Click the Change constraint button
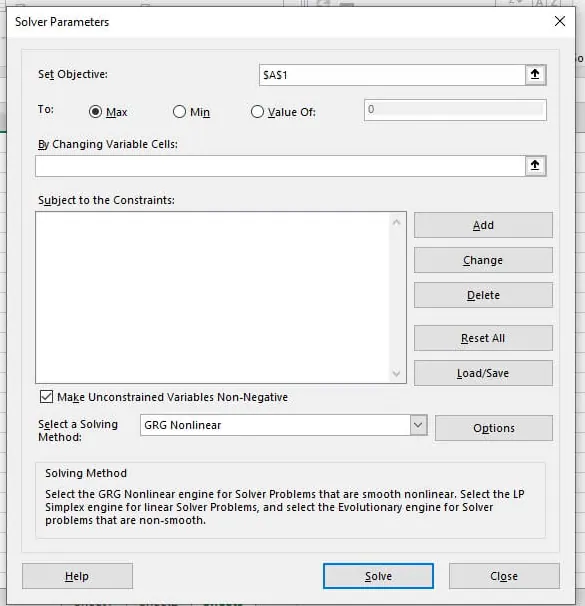 point(483,260)
